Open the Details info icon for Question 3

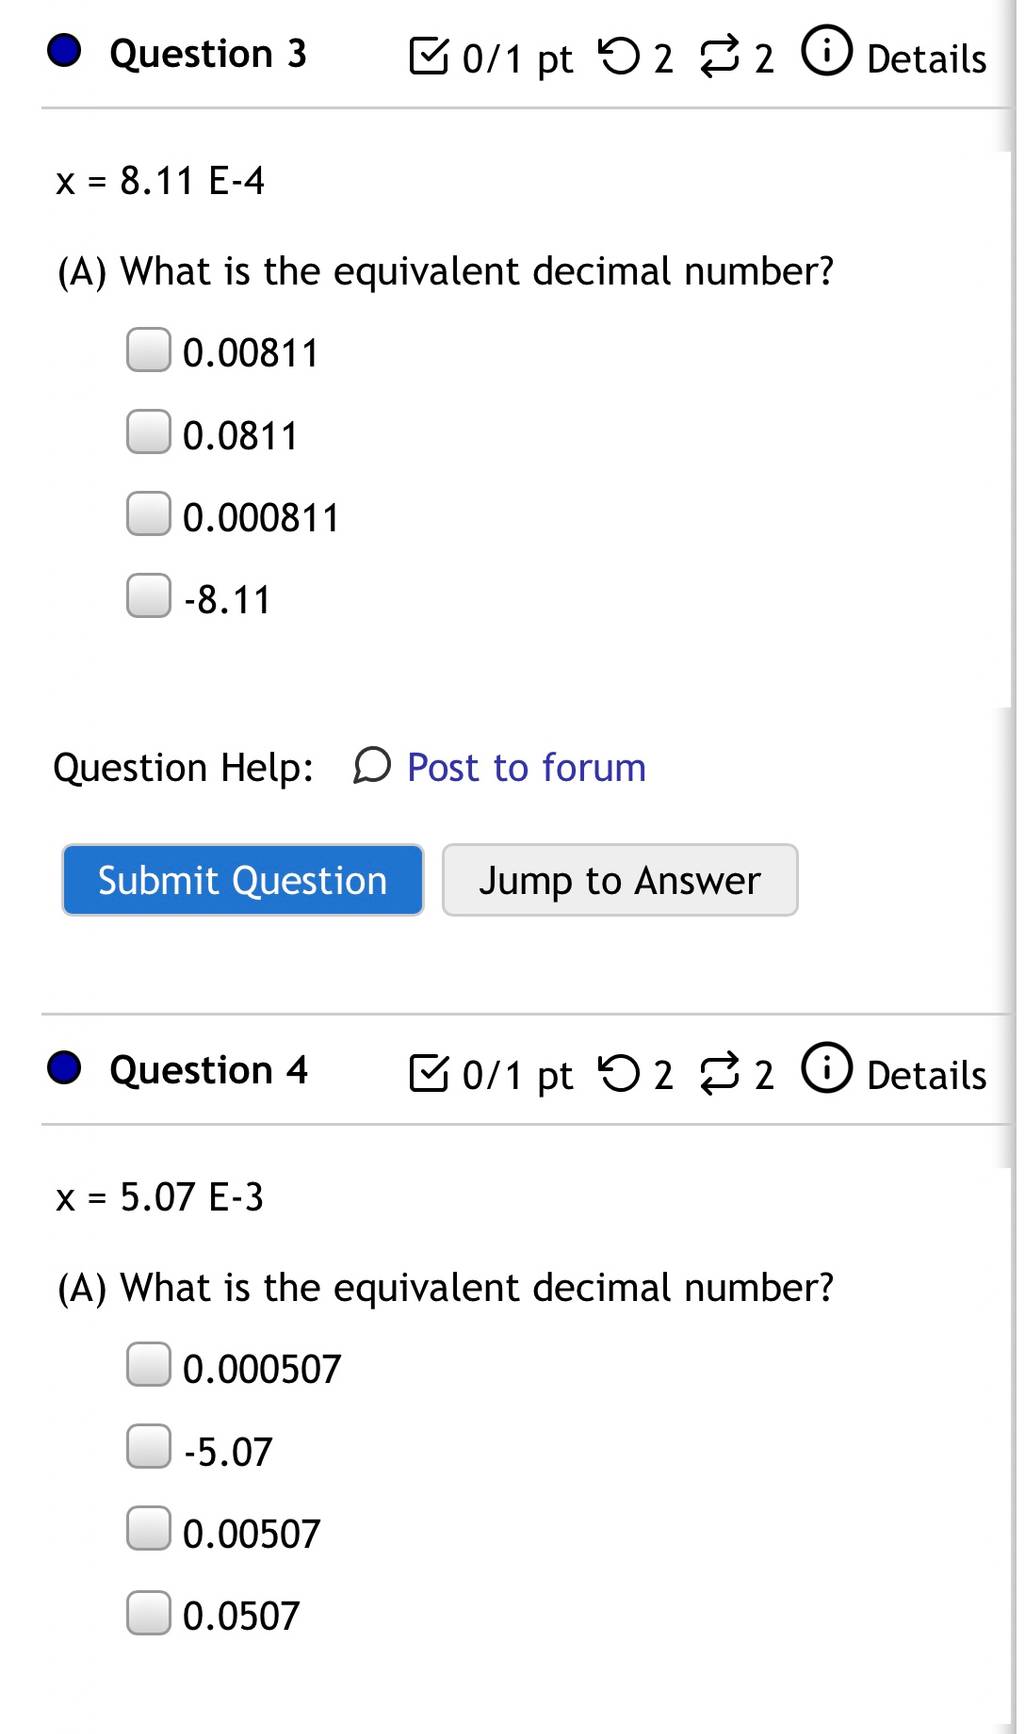click(x=827, y=52)
